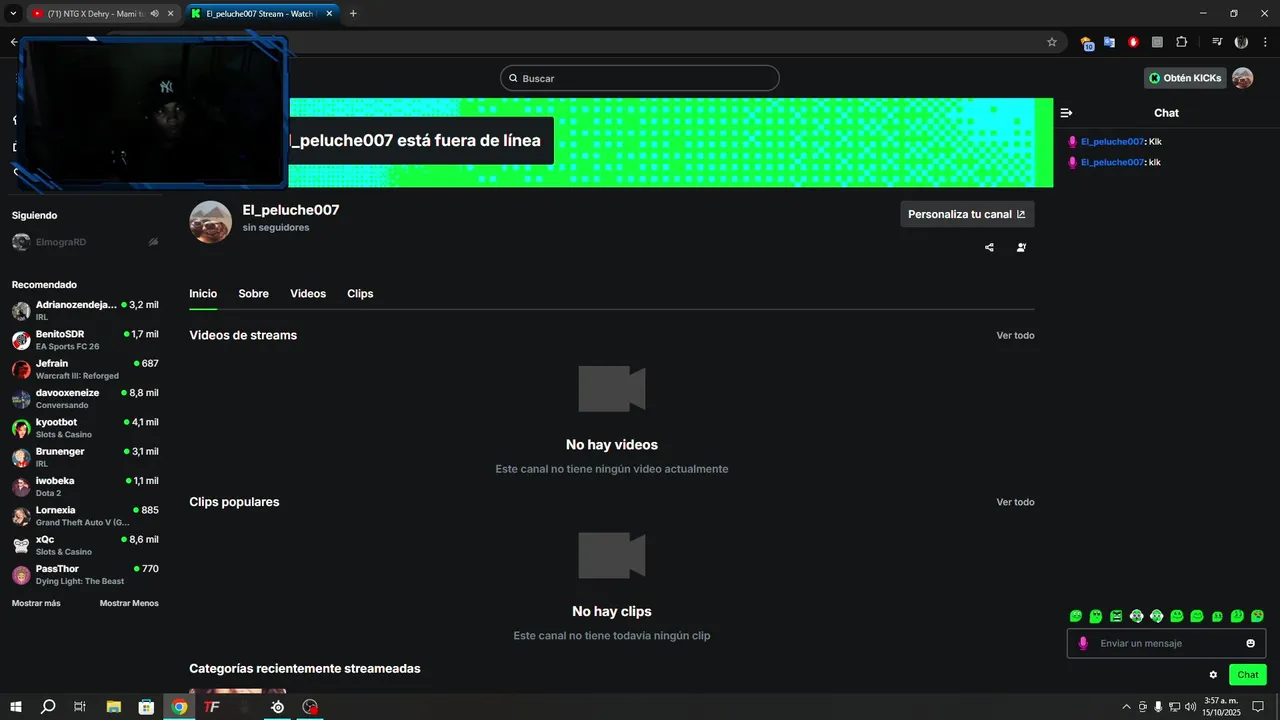Open File Explorer from the taskbar
1280x720 pixels.
tap(113, 707)
